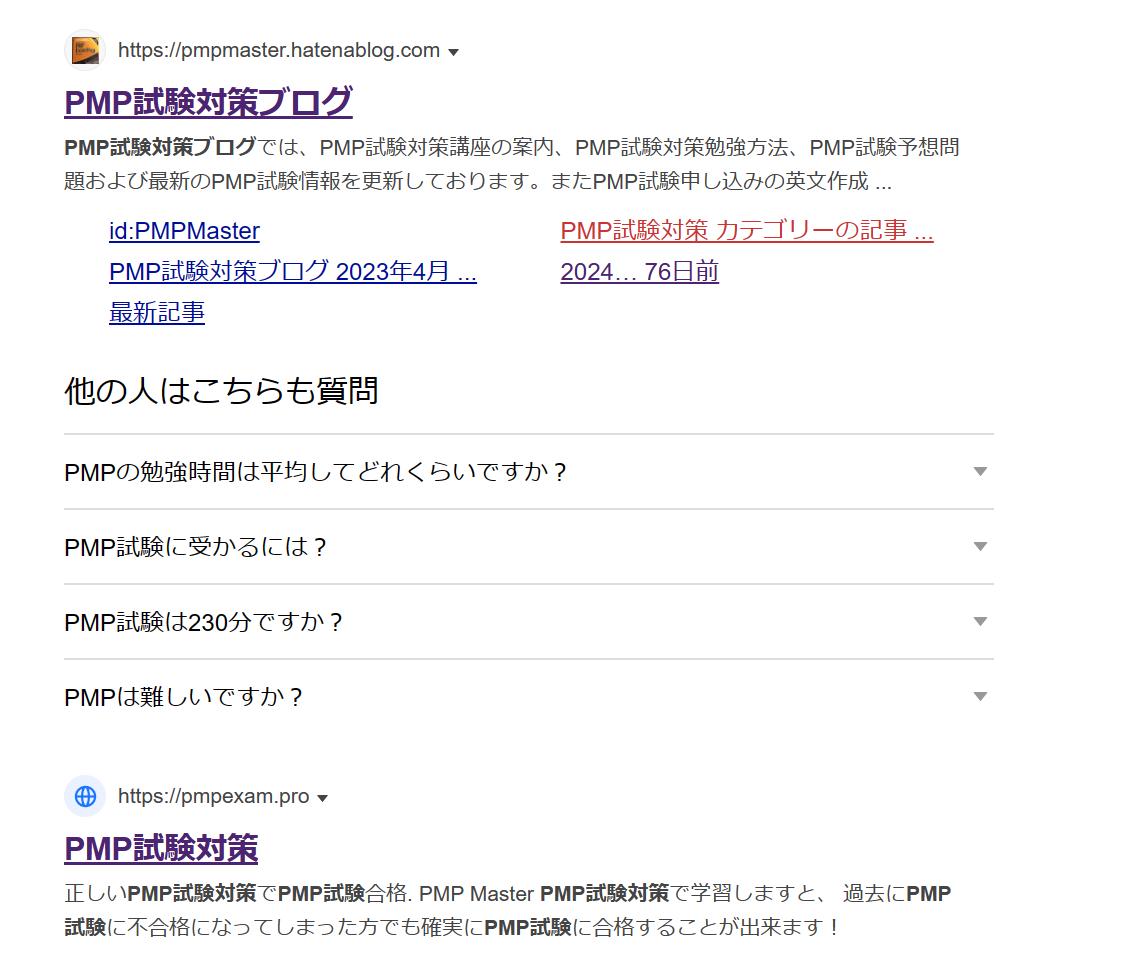This screenshot has width=1135, height=964.
Task: Open the PMP試験対策ブログ 2023年4月 sitelink
Action: tap(292, 272)
